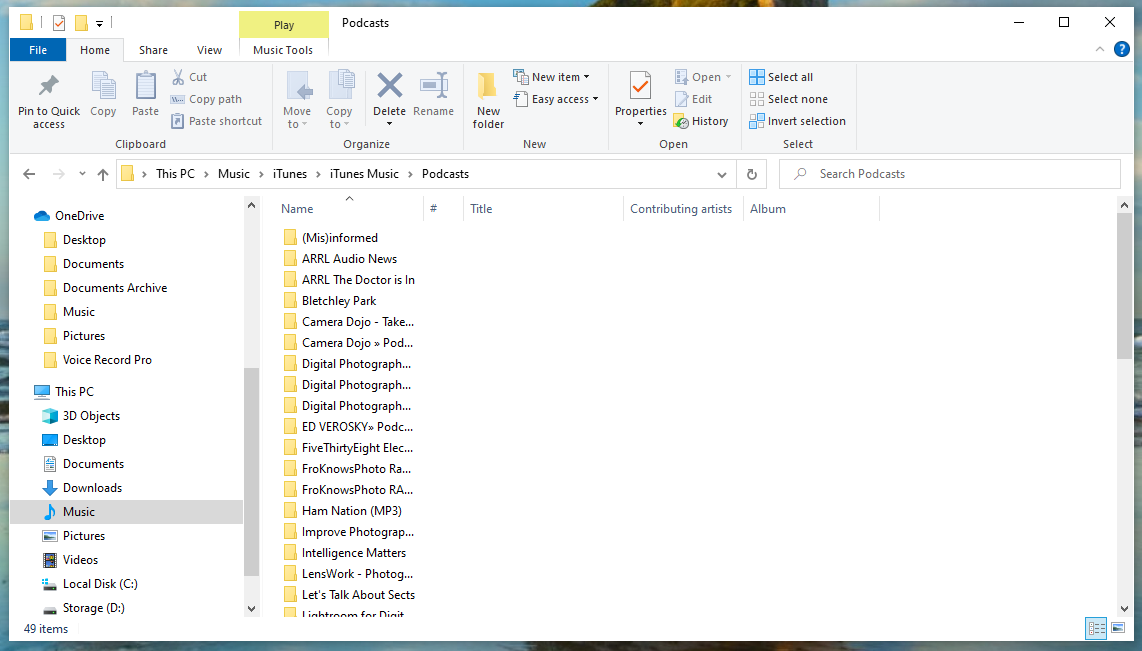Select the Intelligence Matters folder

353,553
